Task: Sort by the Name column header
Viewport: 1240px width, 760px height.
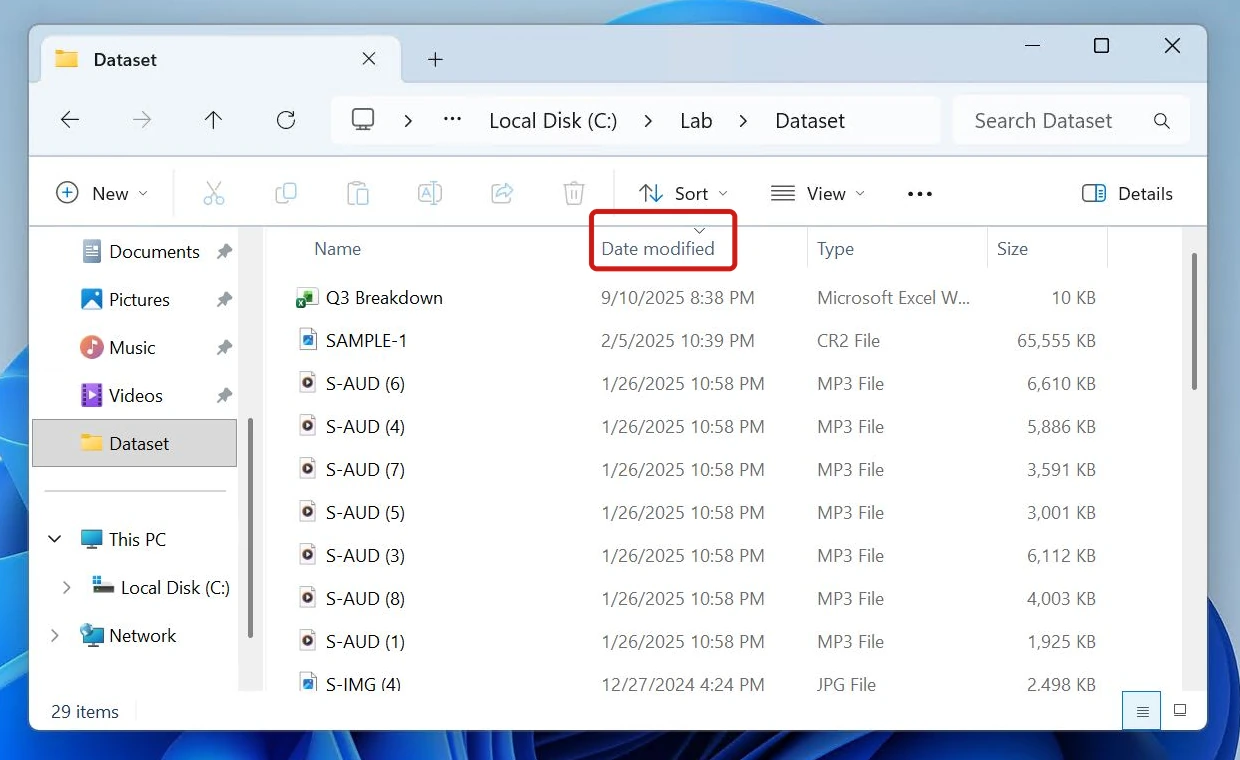Action: 337,249
